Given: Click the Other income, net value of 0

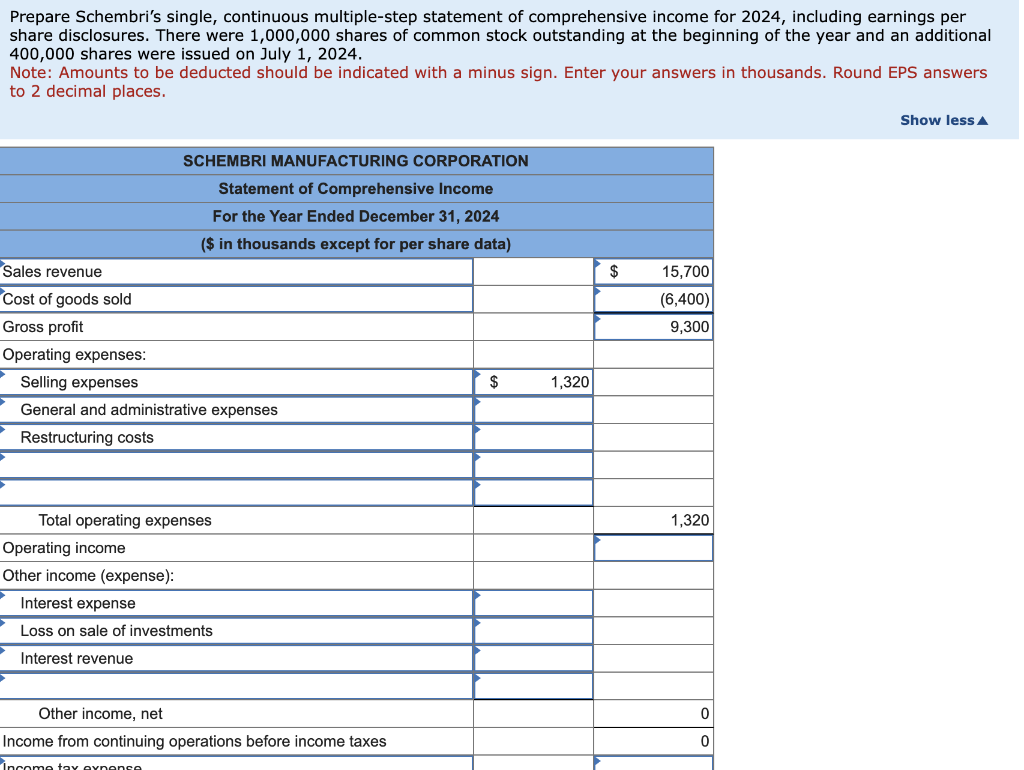Looking at the screenshot, I should (x=655, y=713).
